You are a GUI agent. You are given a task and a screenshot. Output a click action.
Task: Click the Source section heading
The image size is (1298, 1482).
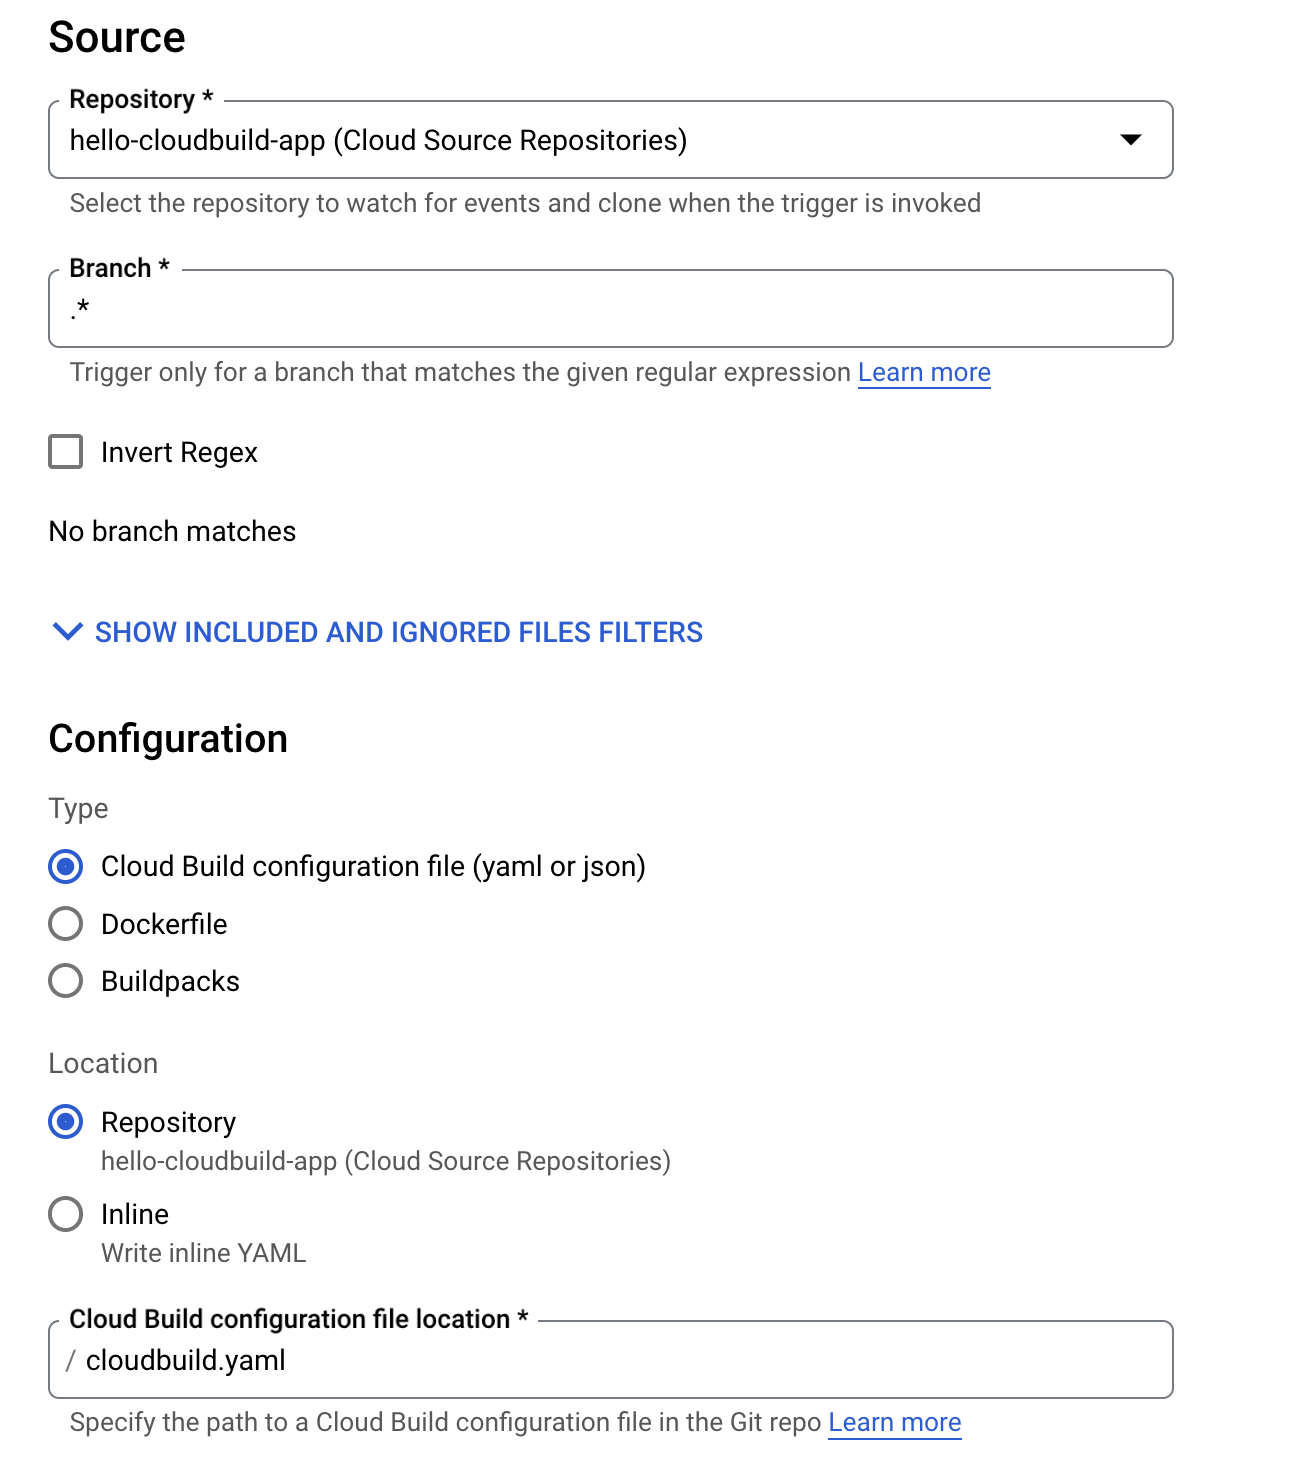(x=117, y=38)
